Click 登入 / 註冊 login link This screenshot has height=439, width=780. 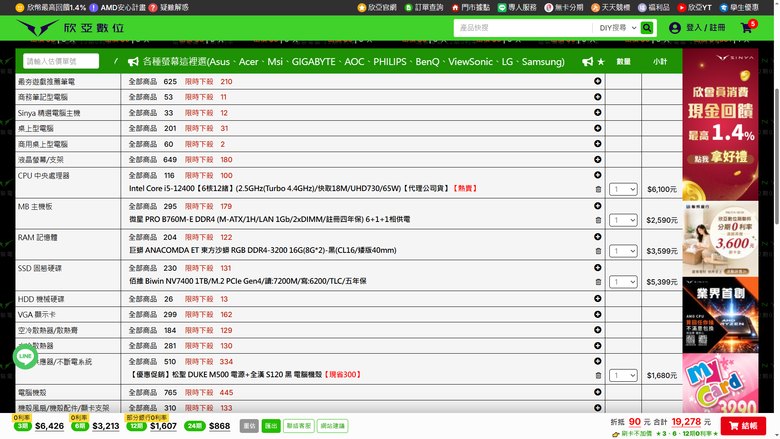click(x=705, y=28)
